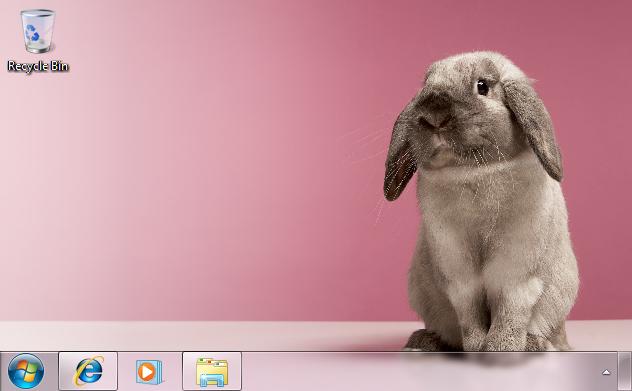Click the rabbit's dark eye
The image size is (632, 391).
point(482,87)
